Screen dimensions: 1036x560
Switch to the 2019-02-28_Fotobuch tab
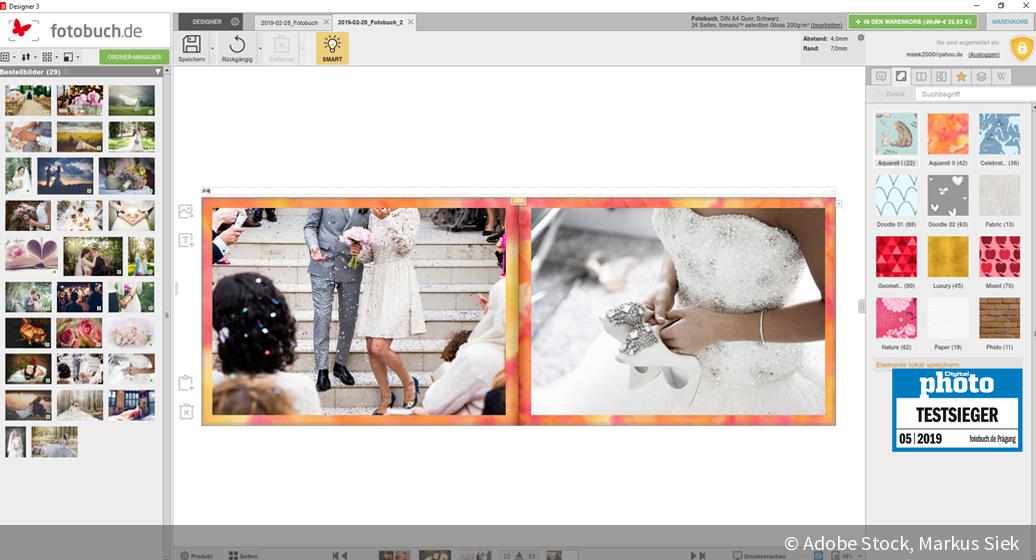[x=289, y=22]
